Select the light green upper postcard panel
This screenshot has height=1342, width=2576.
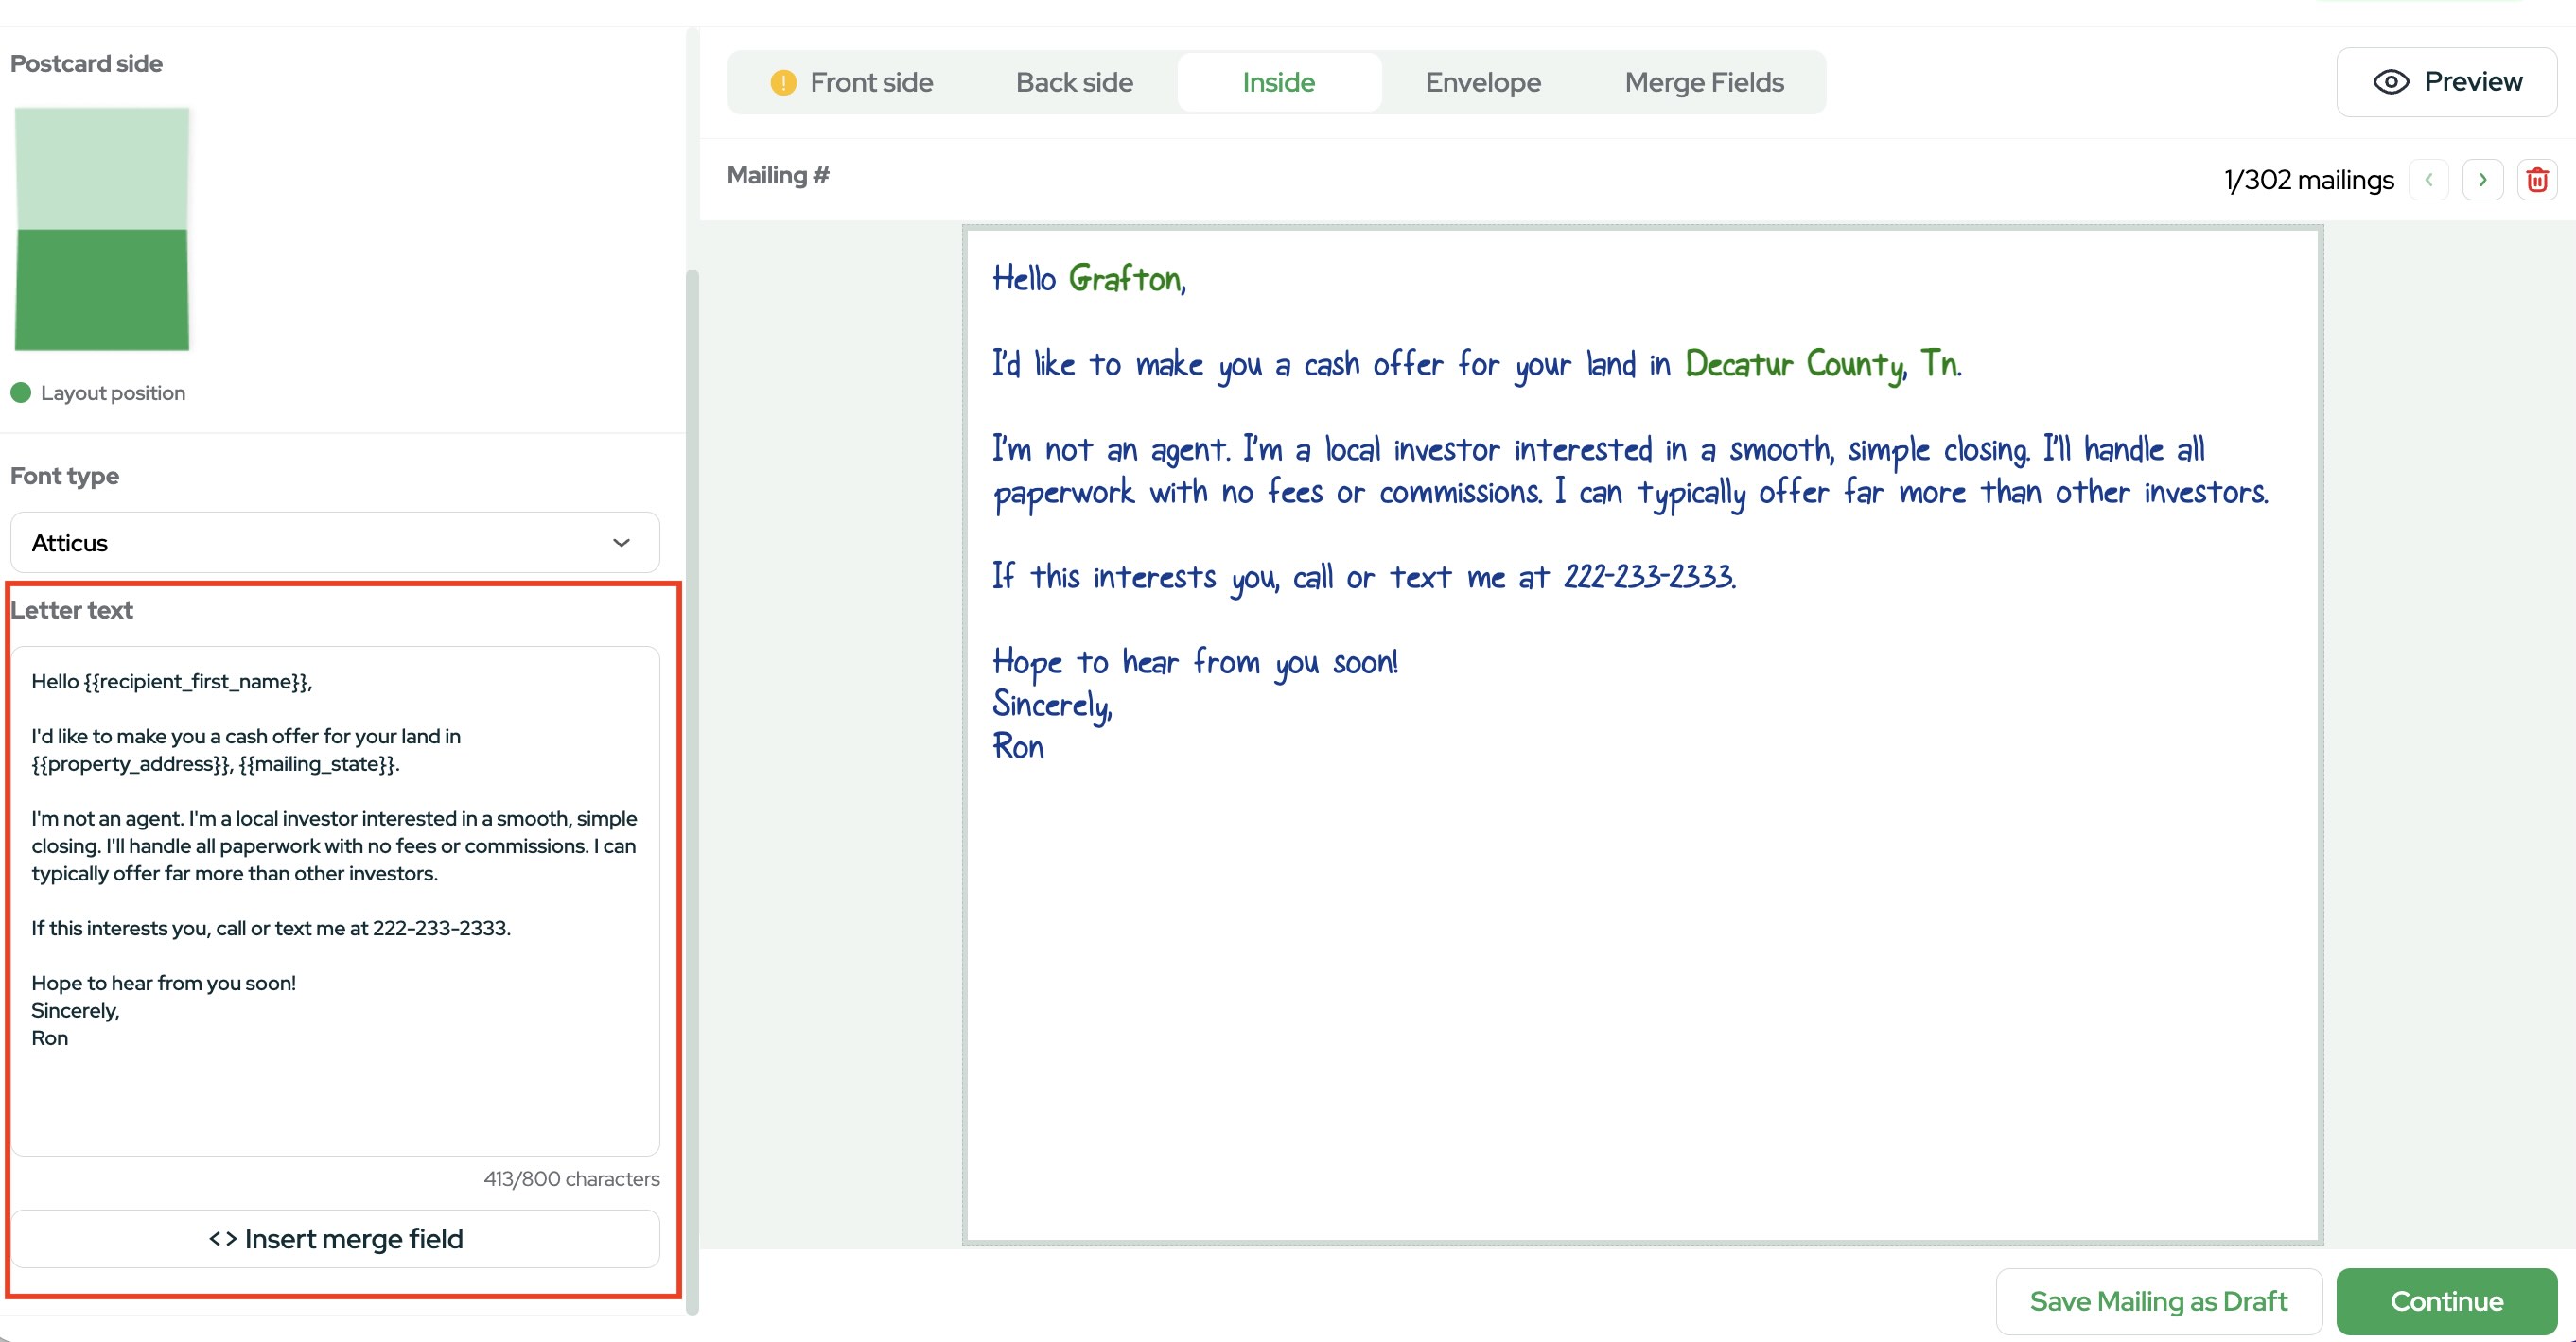[102, 168]
